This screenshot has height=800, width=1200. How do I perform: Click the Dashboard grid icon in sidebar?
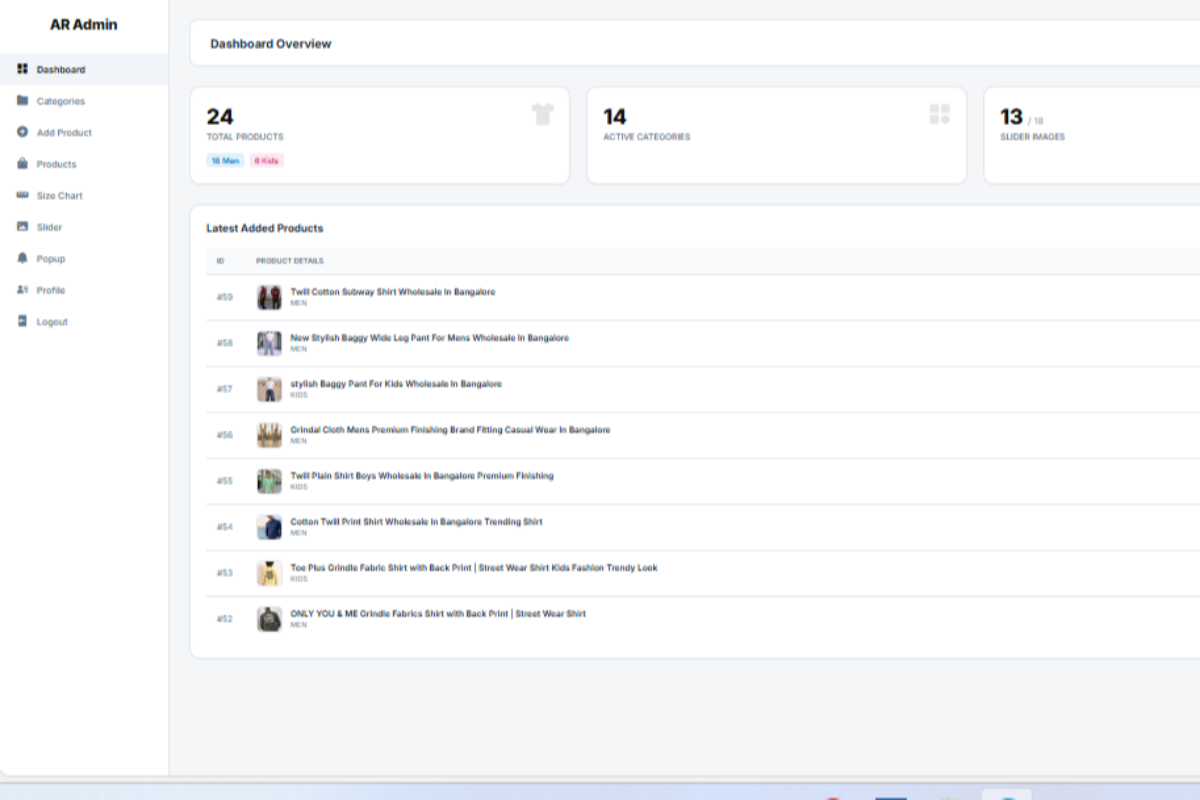point(22,69)
